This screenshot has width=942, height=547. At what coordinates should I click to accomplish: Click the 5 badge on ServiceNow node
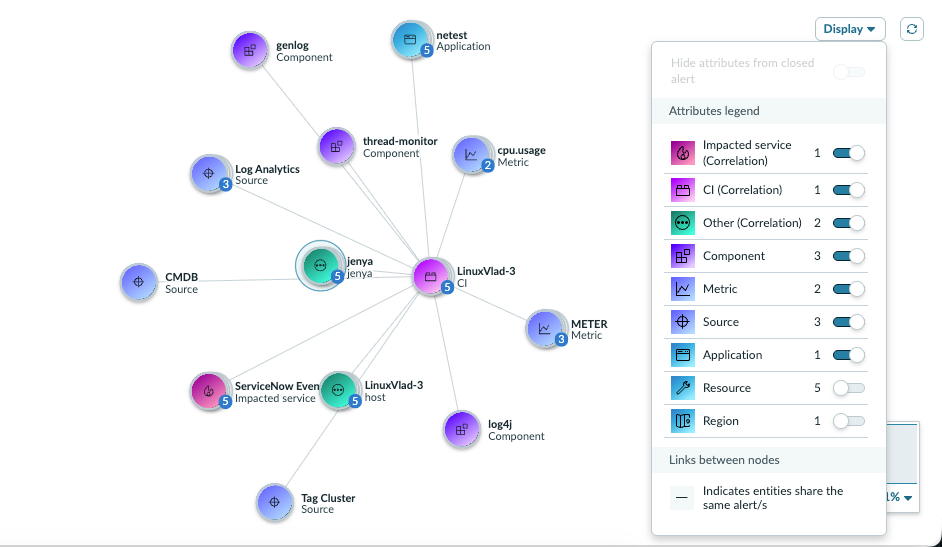pyautogui.click(x=225, y=402)
